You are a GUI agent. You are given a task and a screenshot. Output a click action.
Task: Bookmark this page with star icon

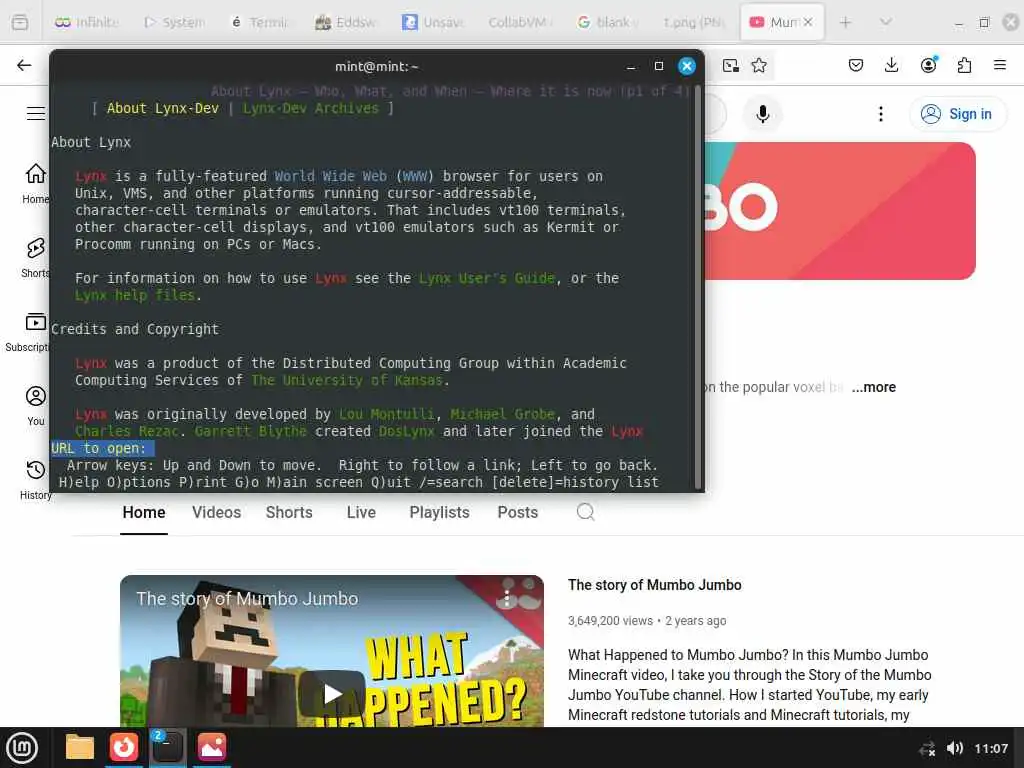point(759,65)
